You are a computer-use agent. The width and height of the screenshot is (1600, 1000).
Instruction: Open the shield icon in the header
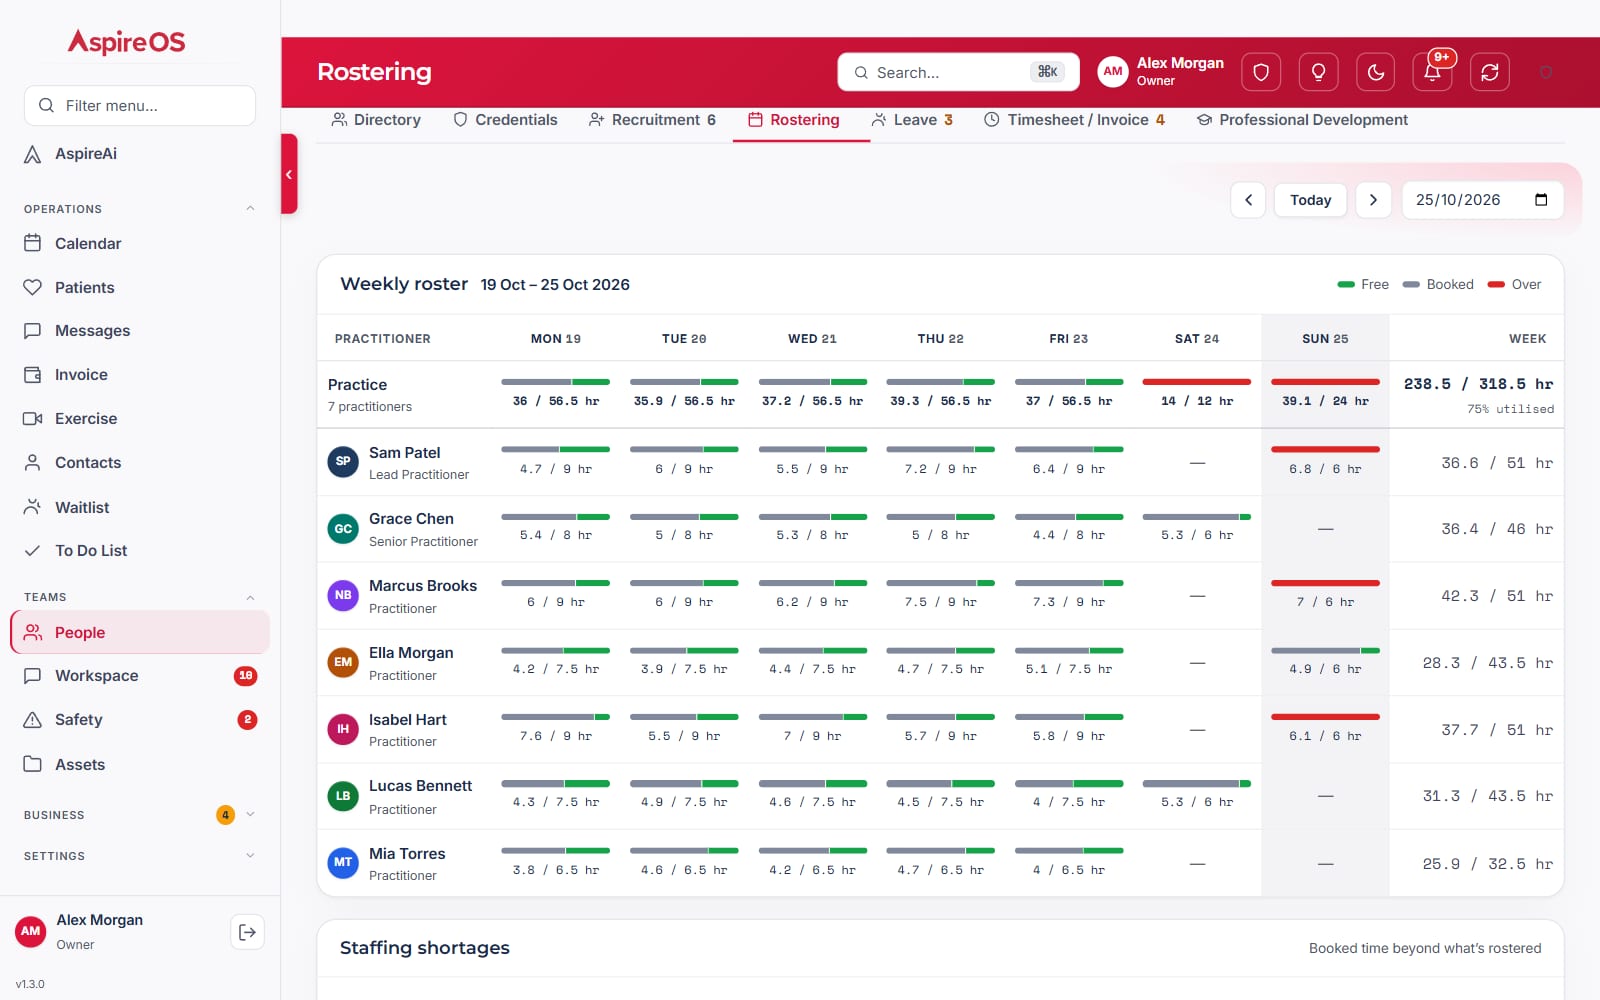[1261, 72]
